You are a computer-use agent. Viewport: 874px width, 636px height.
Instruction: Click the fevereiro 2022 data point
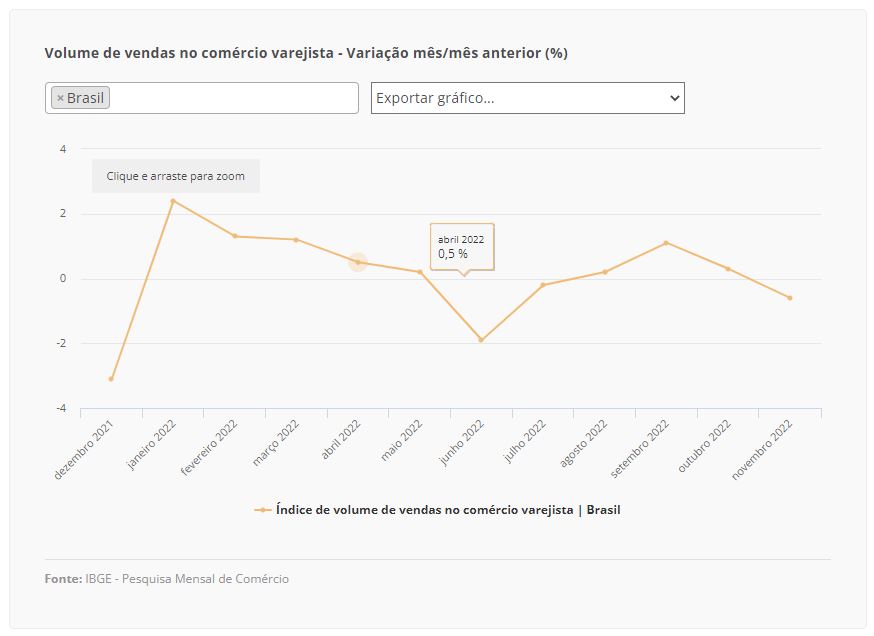coord(235,236)
